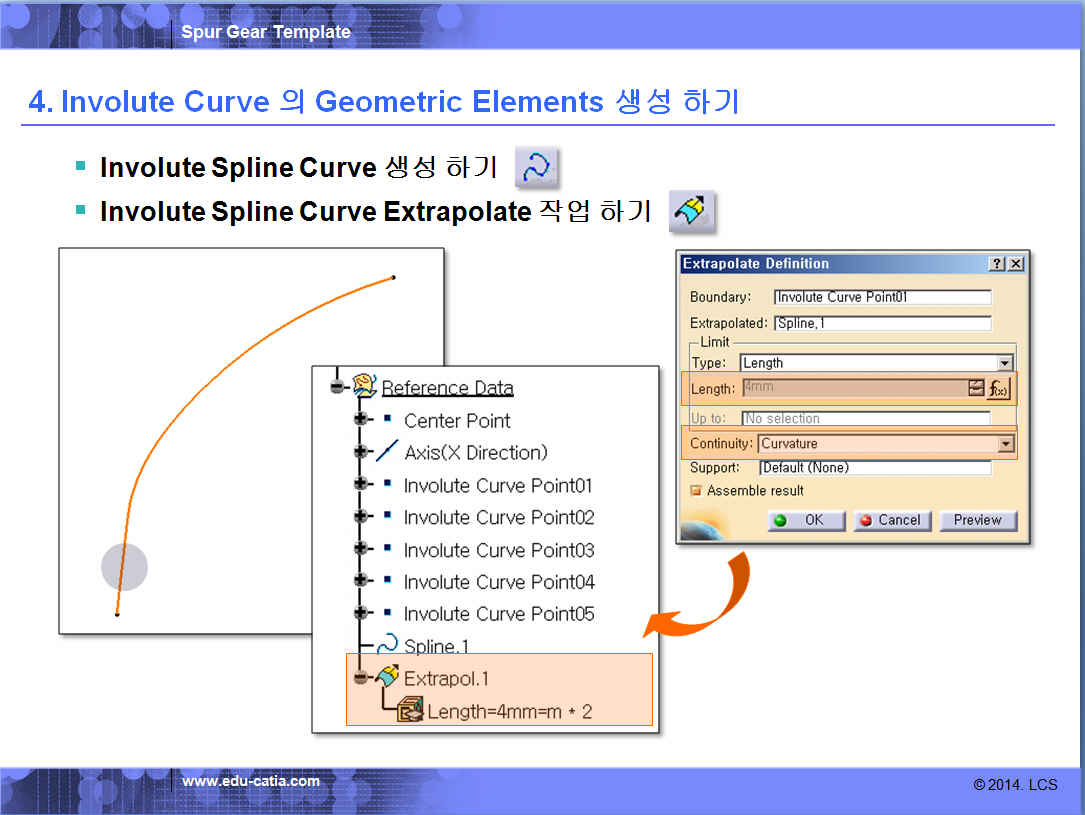Open the Limit Type dropdown
Image resolution: width=1085 pixels, height=815 pixels.
click(x=1004, y=363)
